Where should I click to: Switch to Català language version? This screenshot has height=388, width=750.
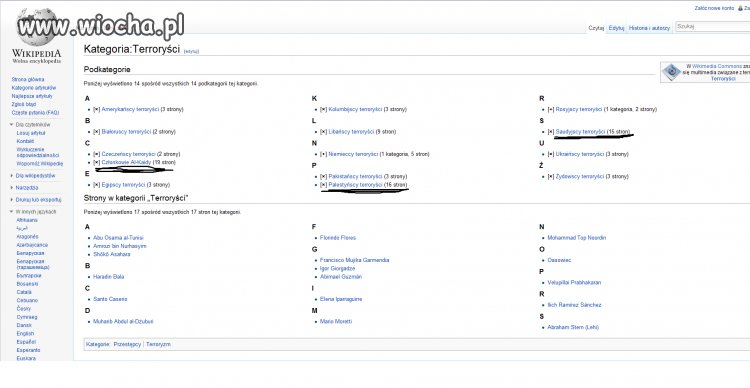click(x=24, y=293)
